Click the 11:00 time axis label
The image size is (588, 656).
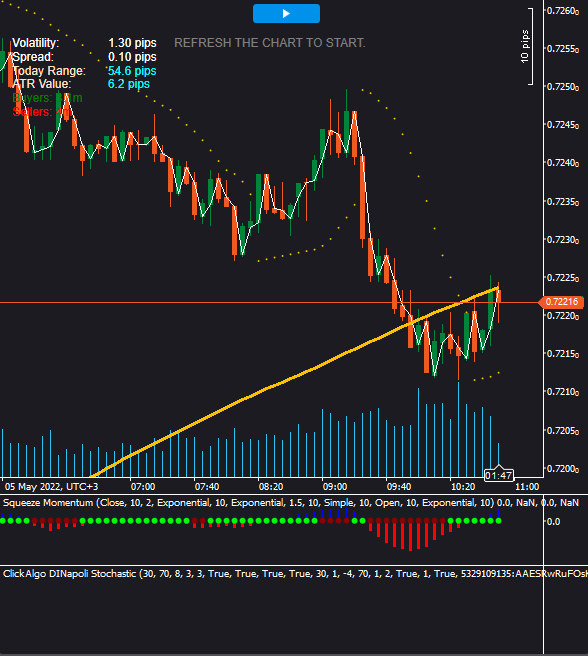pyautogui.click(x=527, y=487)
